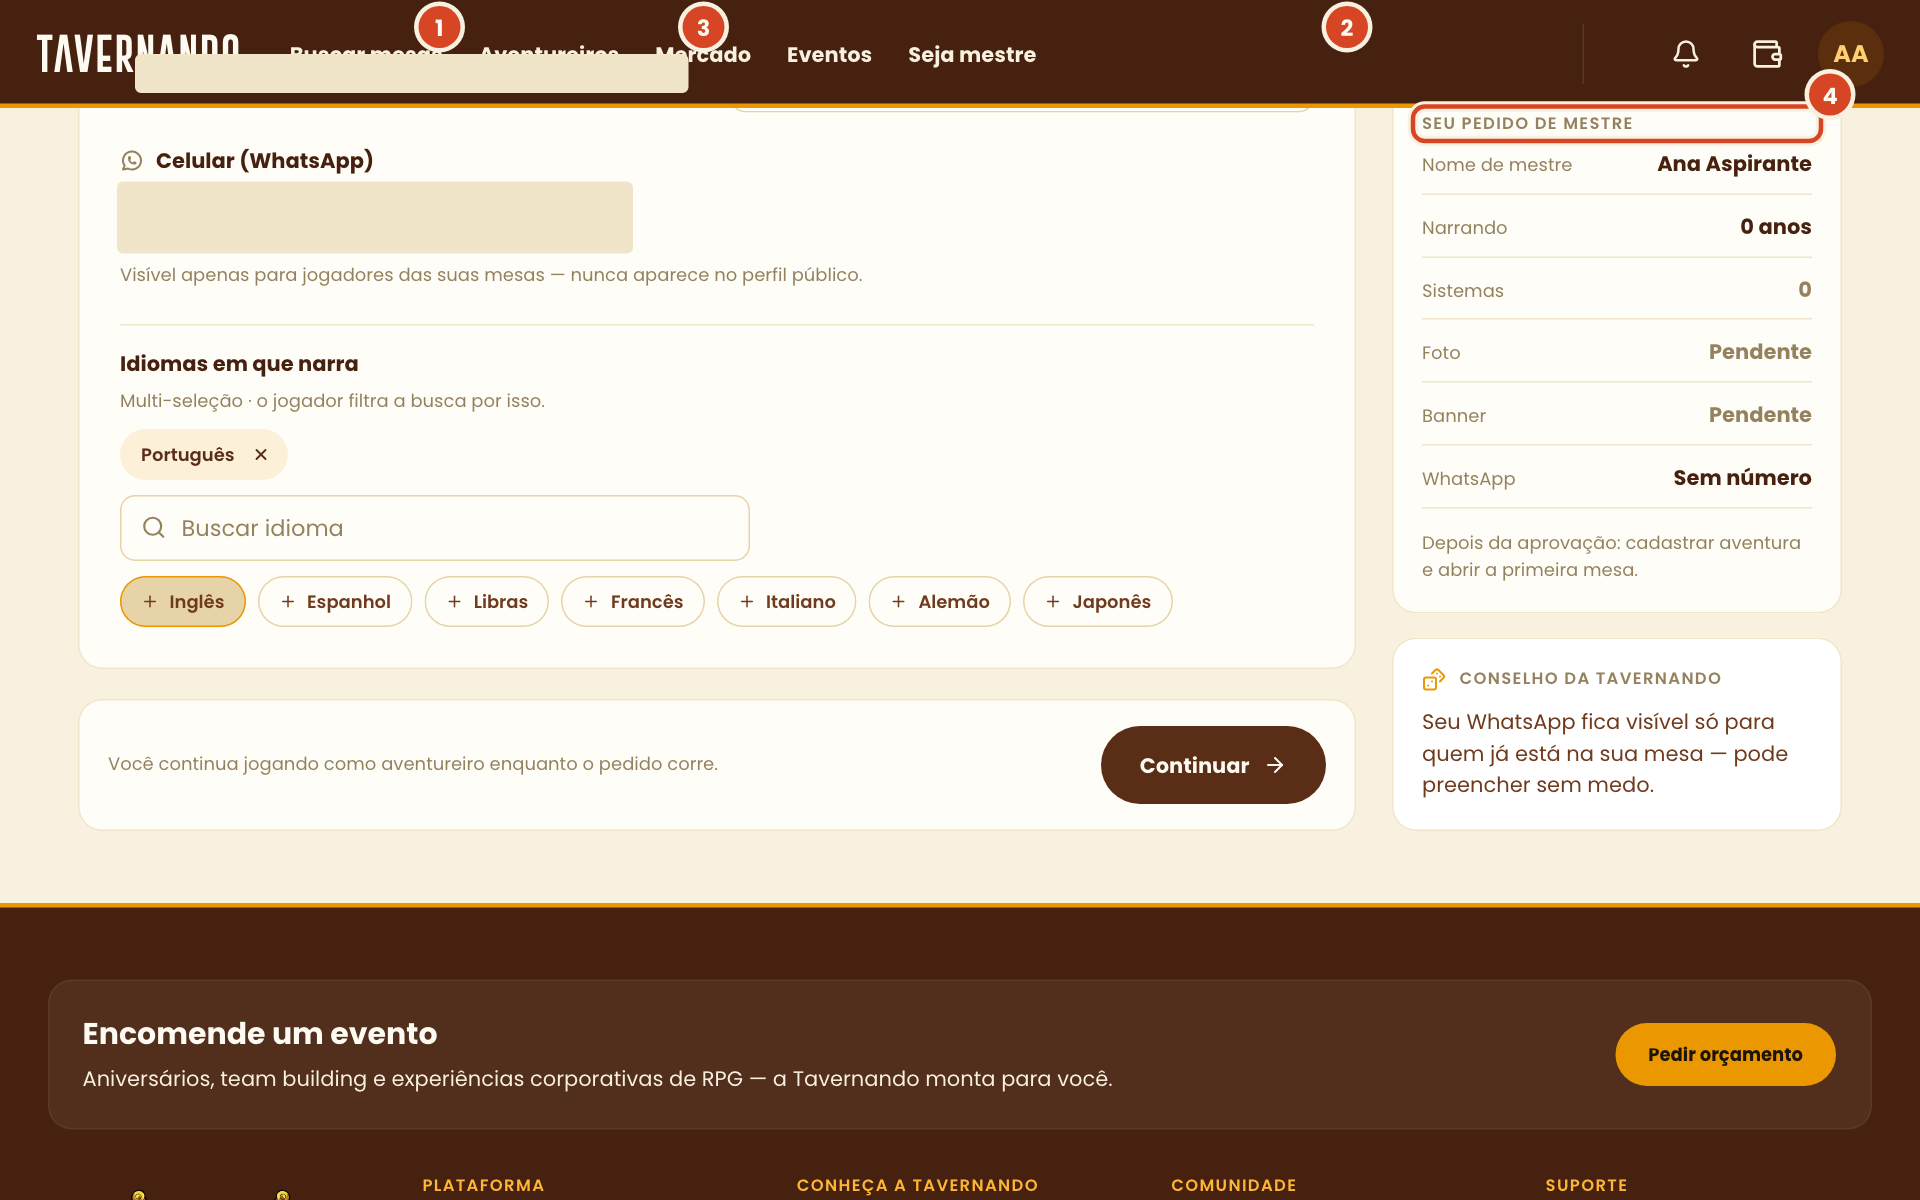The image size is (1920, 1200).
Task: Open the Seja mestre menu item
Action: tap(972, 55)
